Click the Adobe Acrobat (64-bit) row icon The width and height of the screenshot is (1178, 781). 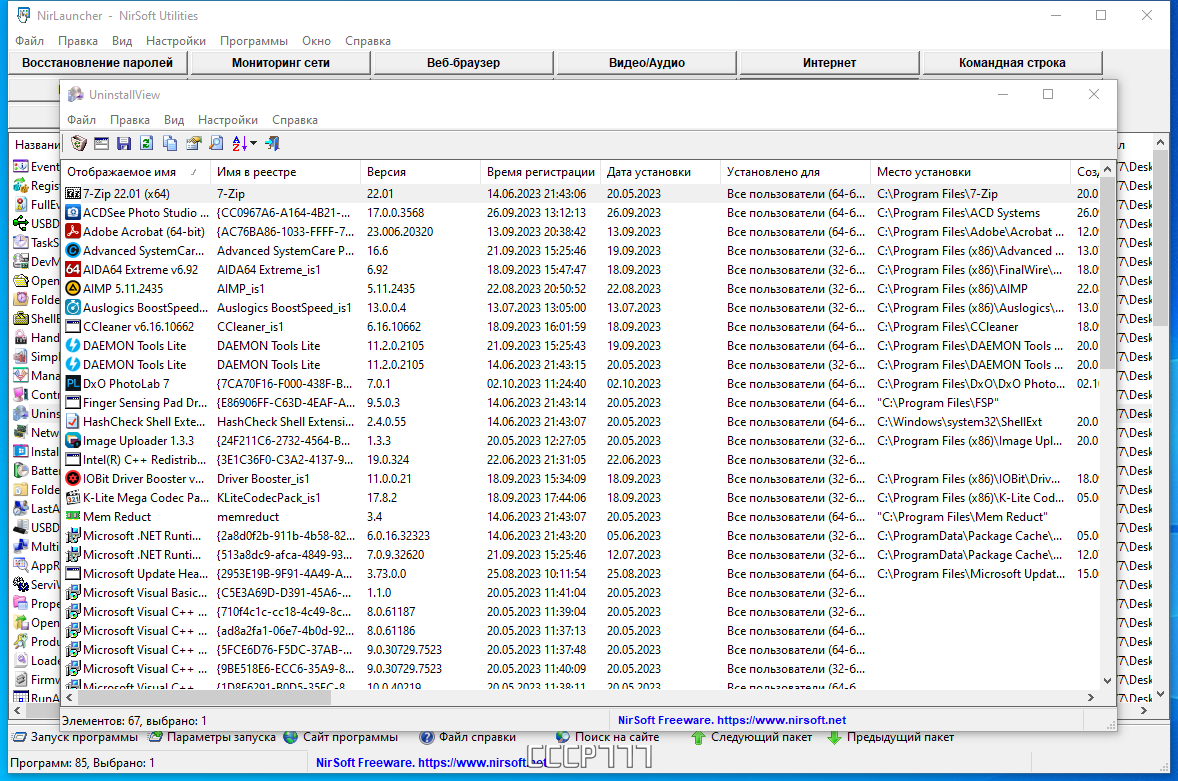pyautogui.click(x=73, y=232)
